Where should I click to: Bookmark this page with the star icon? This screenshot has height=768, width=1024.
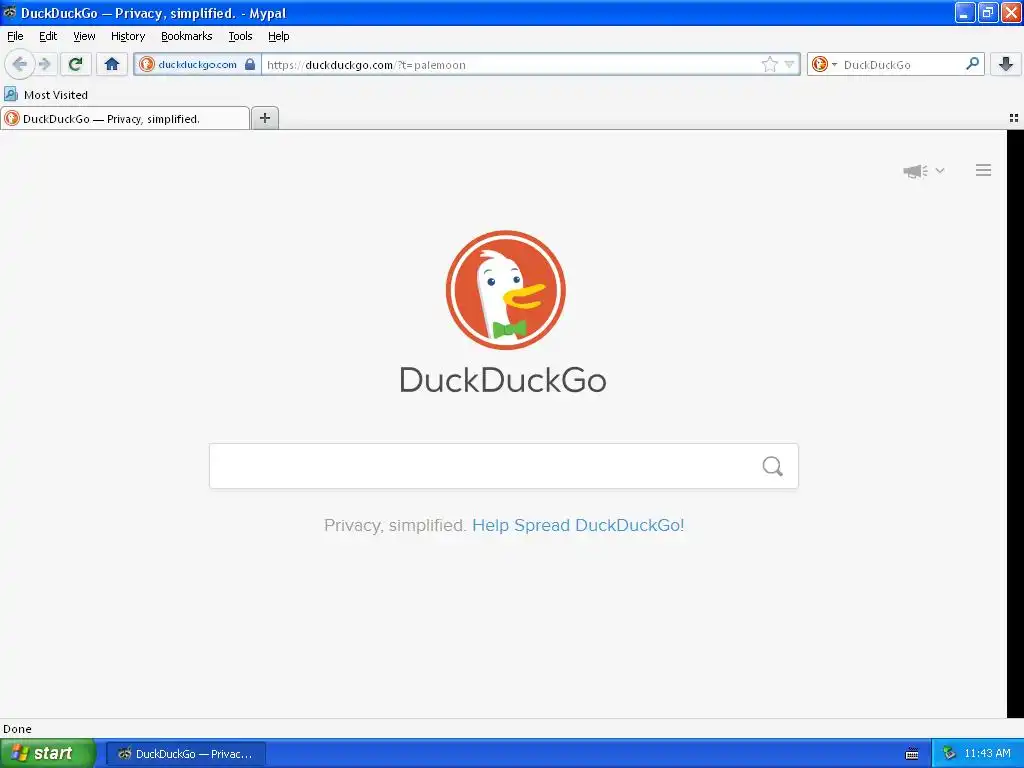tap(769, 64)
